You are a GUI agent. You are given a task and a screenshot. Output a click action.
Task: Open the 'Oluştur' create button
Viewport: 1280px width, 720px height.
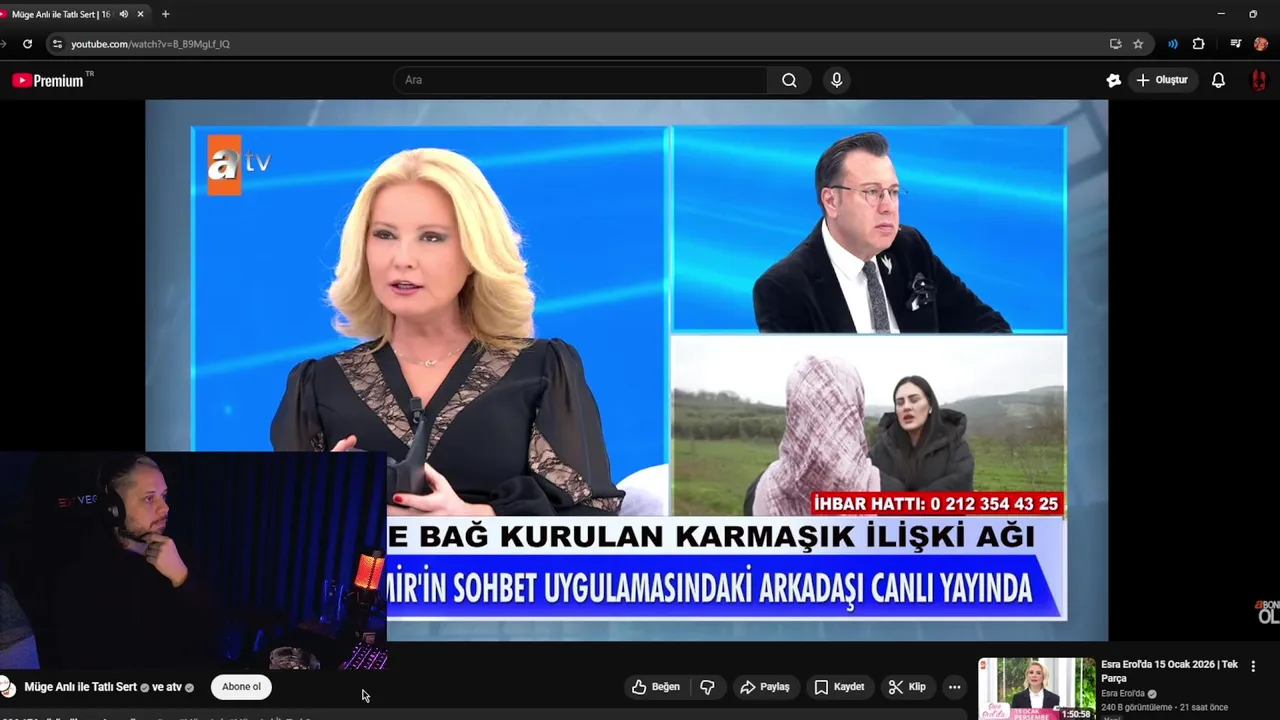point(1161,80)
